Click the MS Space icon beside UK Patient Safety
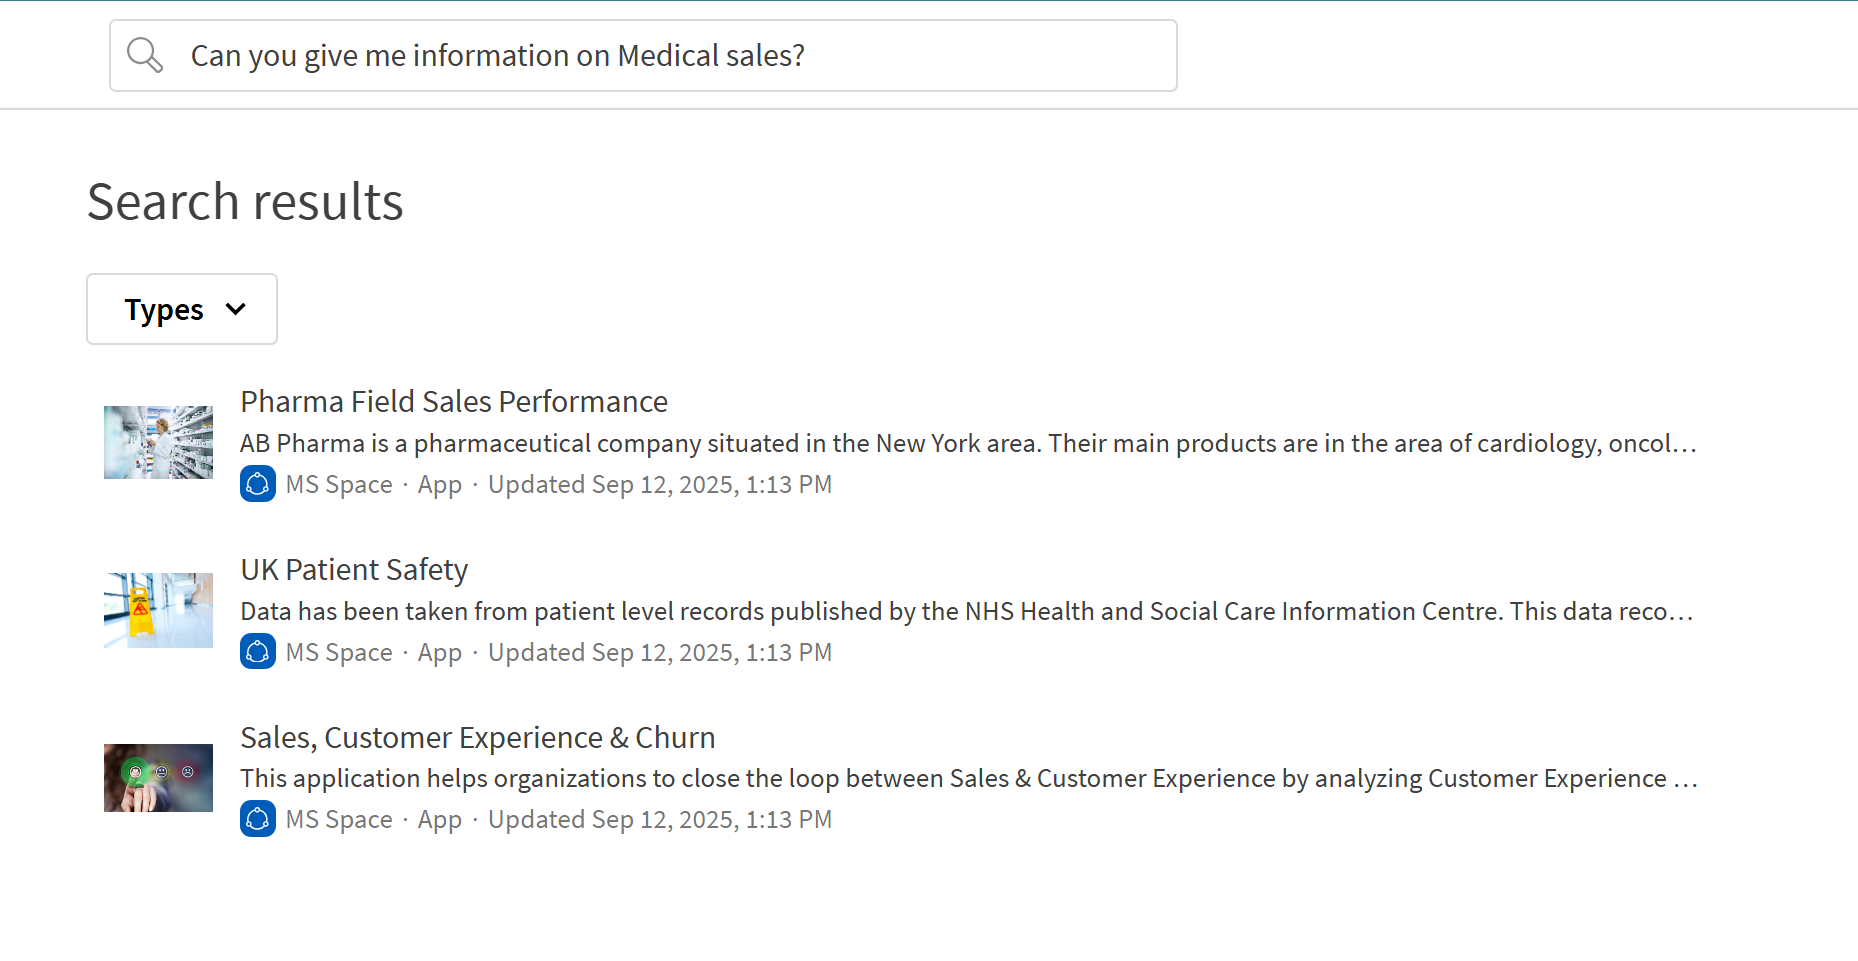This screenshot has width=1858, height=961. pos(258,652)
